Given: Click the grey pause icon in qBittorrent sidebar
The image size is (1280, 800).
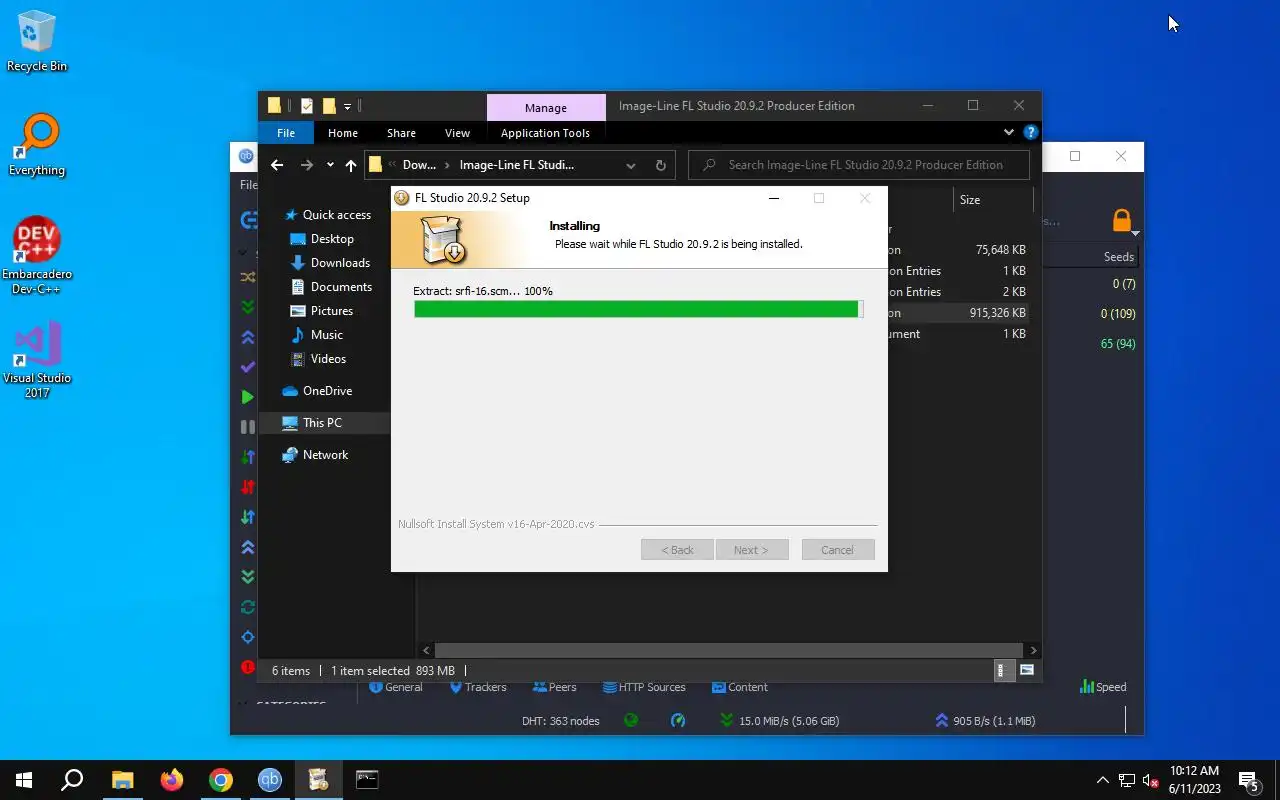Looking at the screenshot, I should coord(247,427).
